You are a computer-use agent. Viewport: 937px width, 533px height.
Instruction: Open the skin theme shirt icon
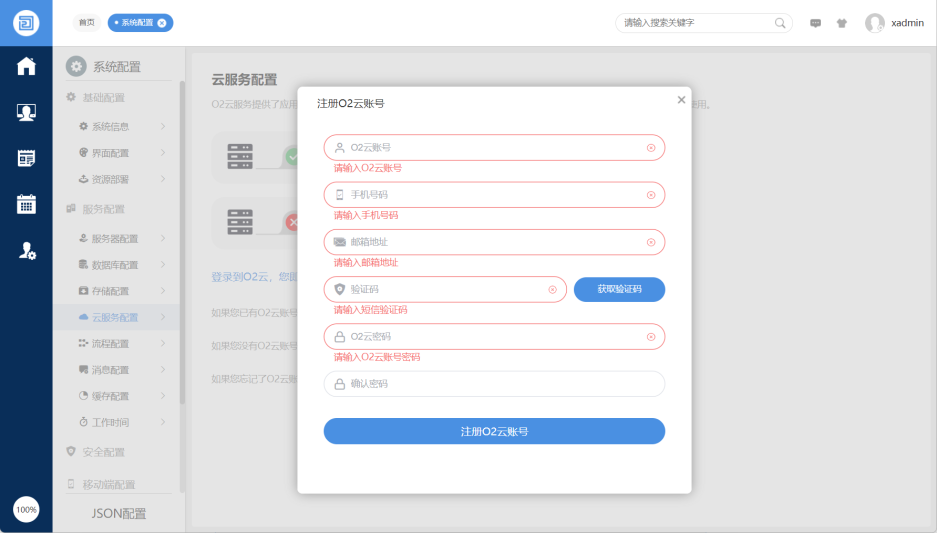[841, 23]
